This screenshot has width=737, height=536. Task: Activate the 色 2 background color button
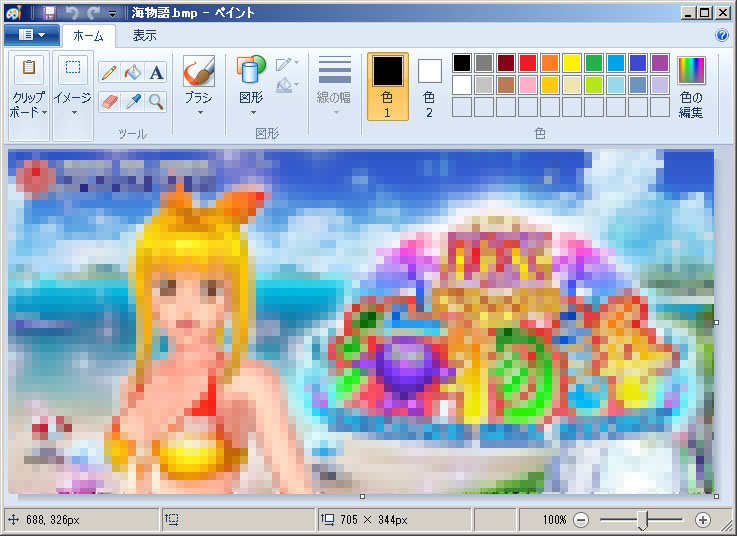coord(429,87)
